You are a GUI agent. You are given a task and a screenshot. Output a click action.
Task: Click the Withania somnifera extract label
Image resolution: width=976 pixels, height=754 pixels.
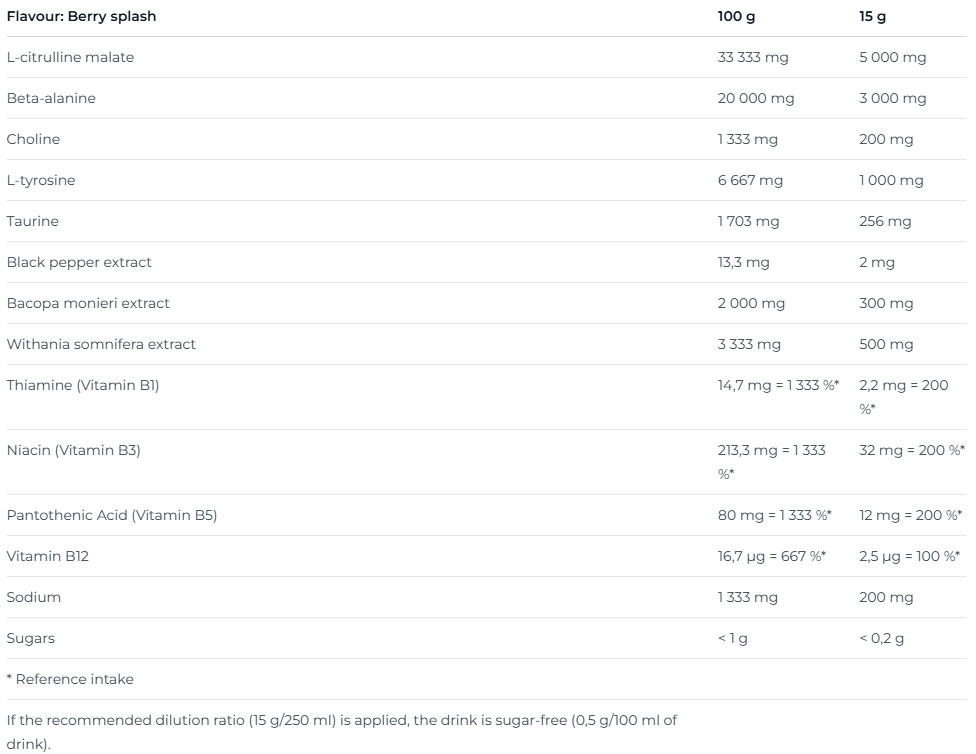(x=101, y=344)
